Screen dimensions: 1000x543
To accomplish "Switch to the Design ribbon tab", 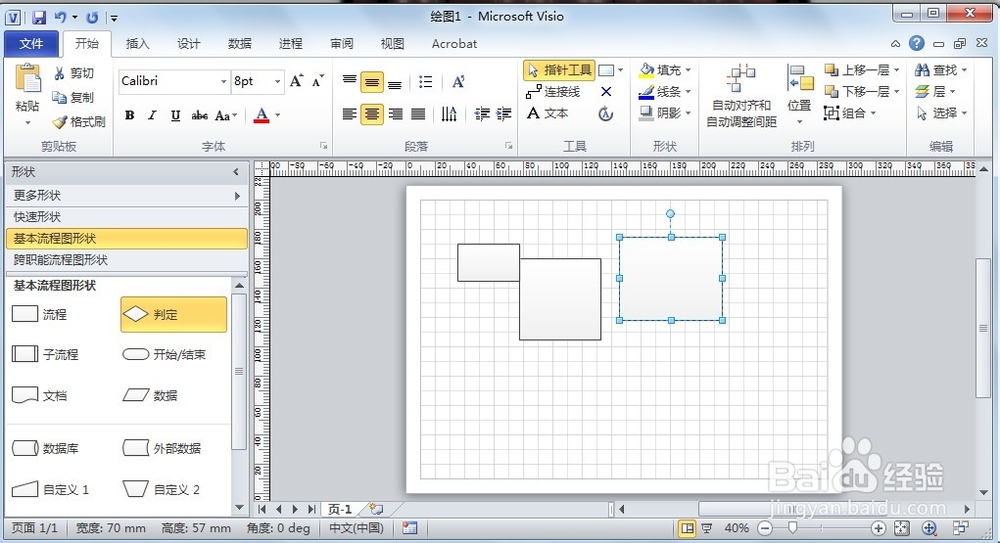I will (x=188, y=44).
